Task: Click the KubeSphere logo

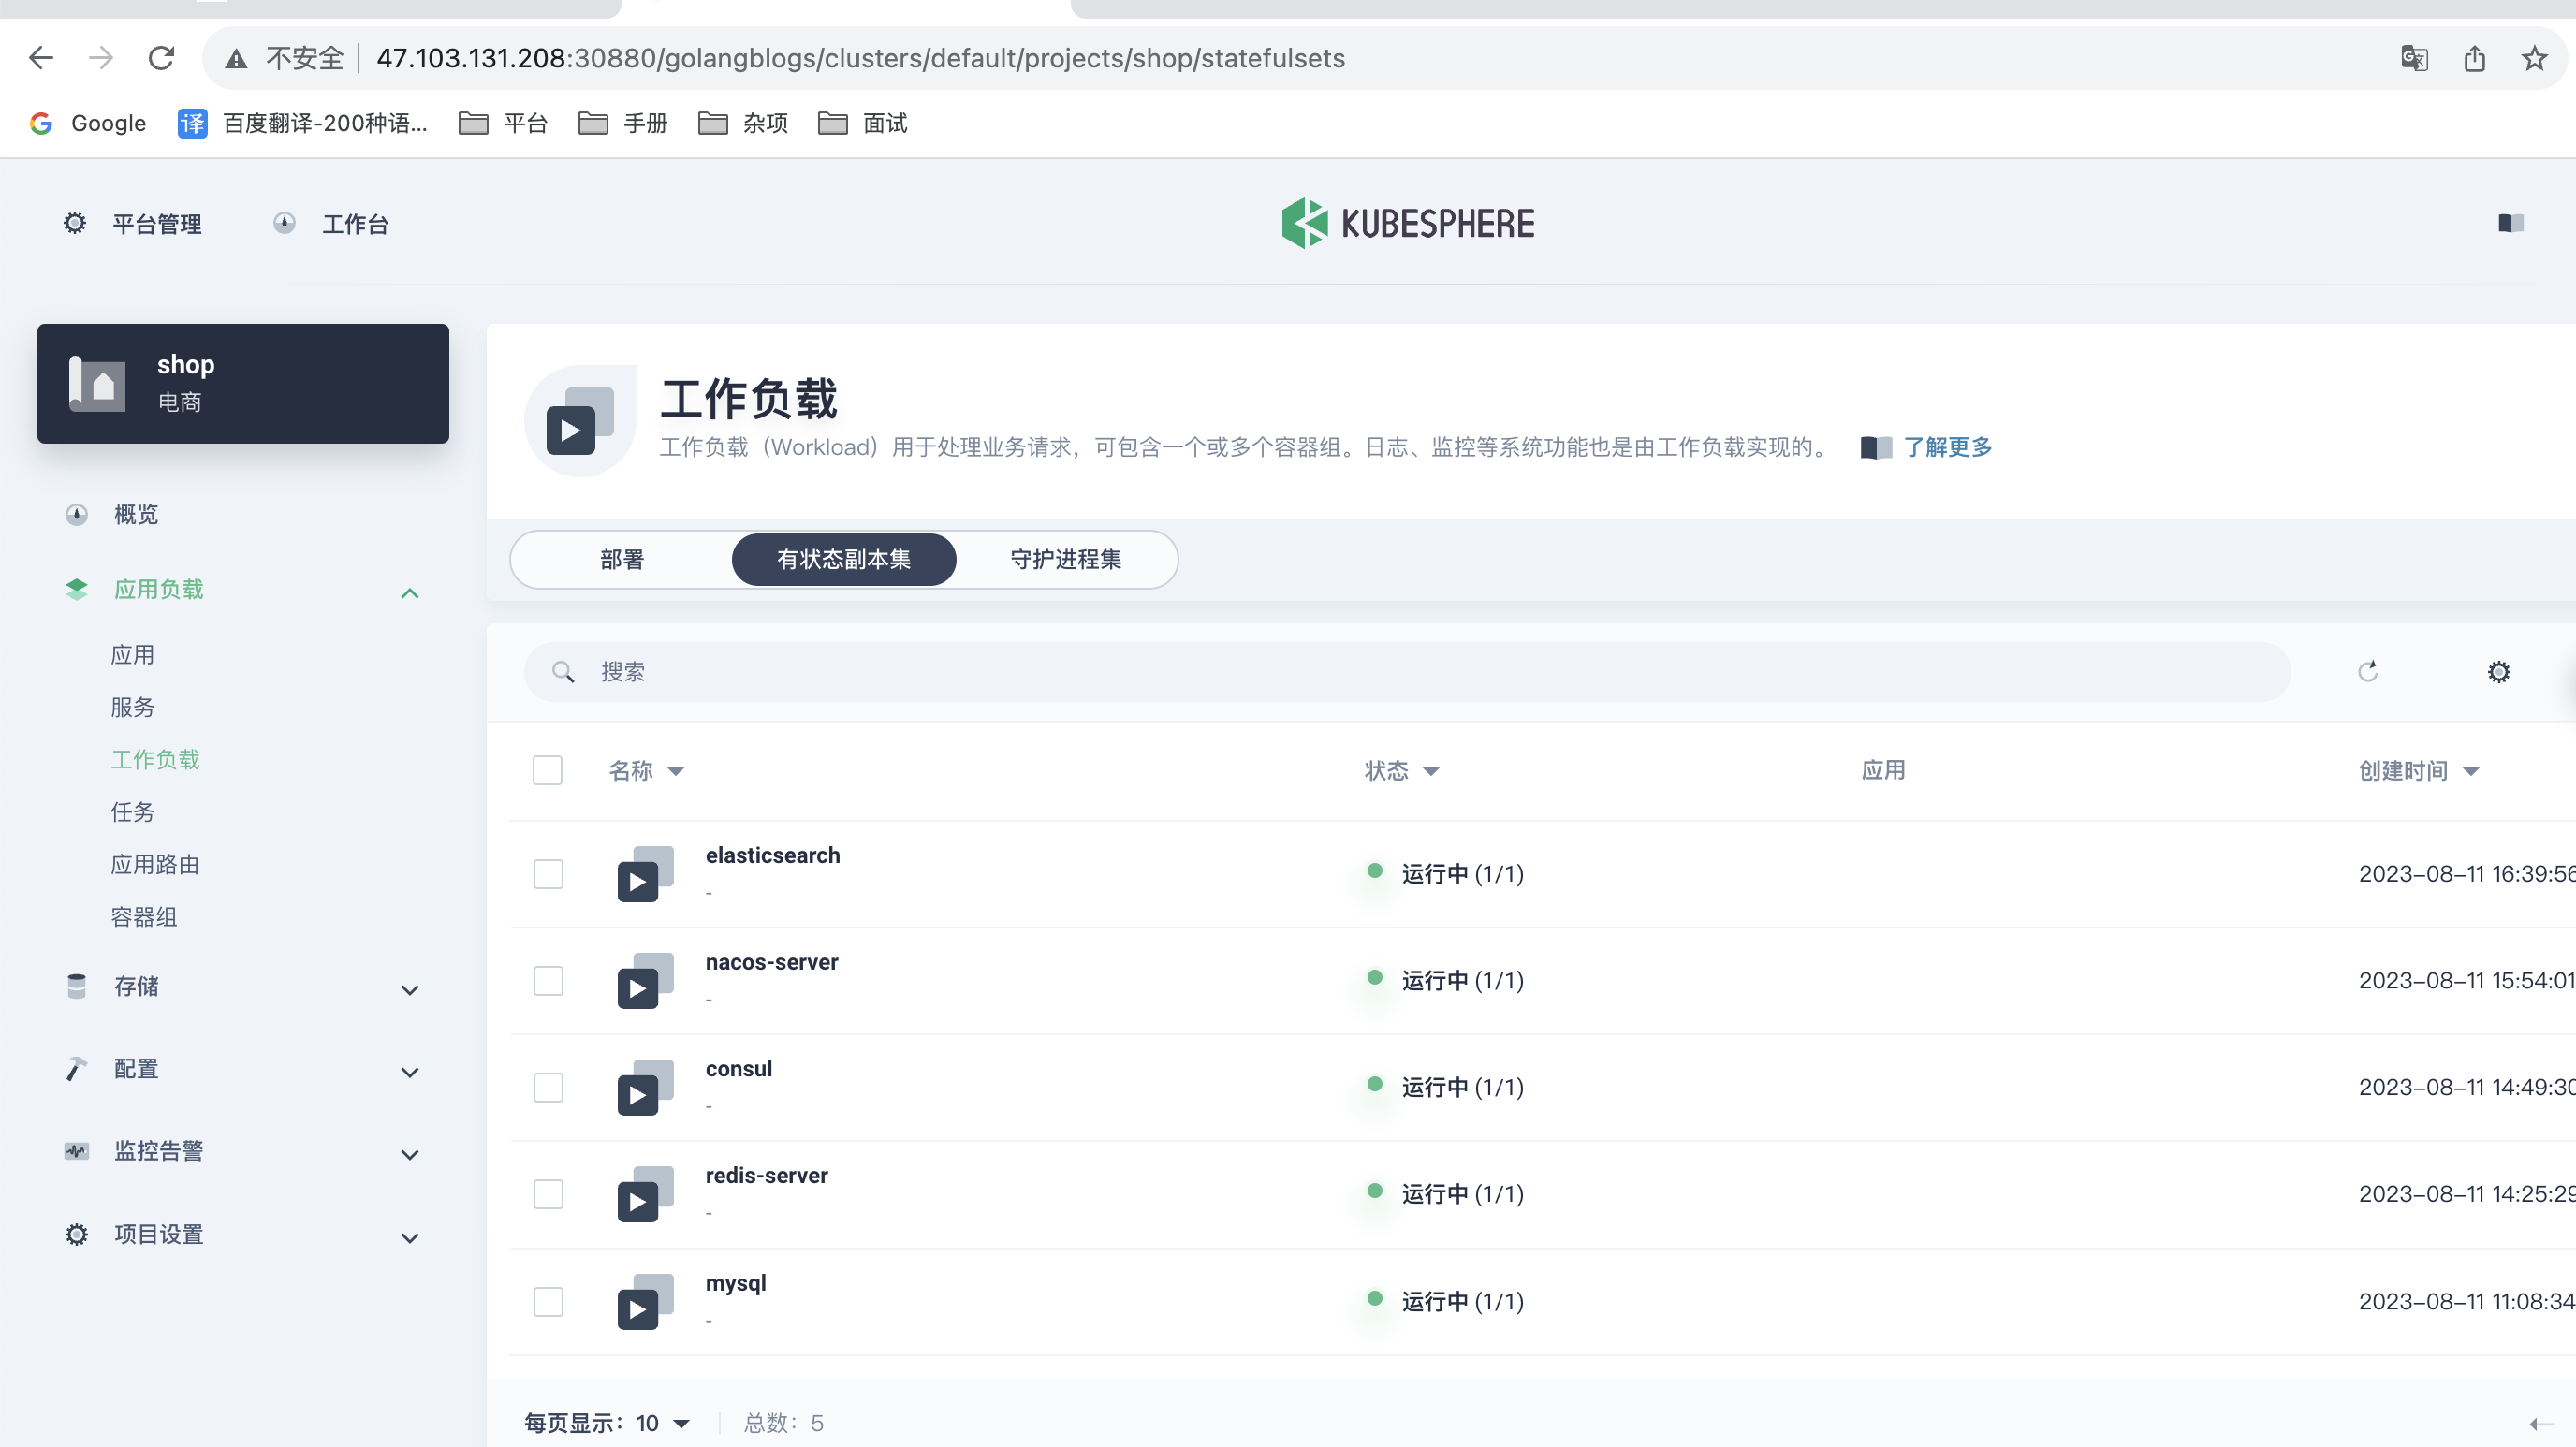Action: (x=1408, y=223)
